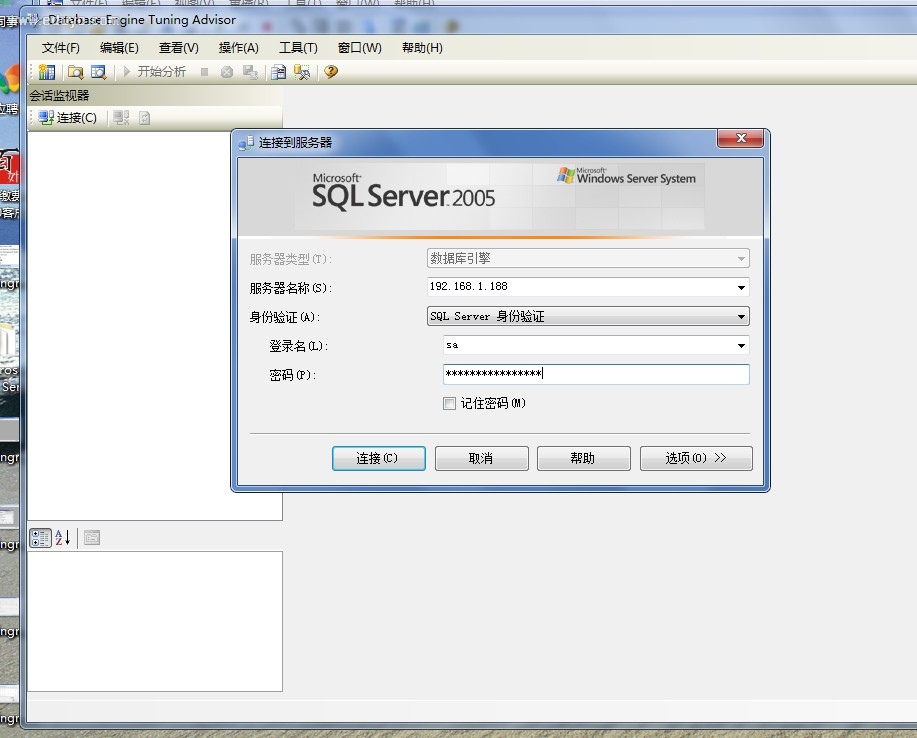This screenshot has height=738, width=917.
Task: Click the Connect (连接) button in dialog
Action: (x=378, y=458)
